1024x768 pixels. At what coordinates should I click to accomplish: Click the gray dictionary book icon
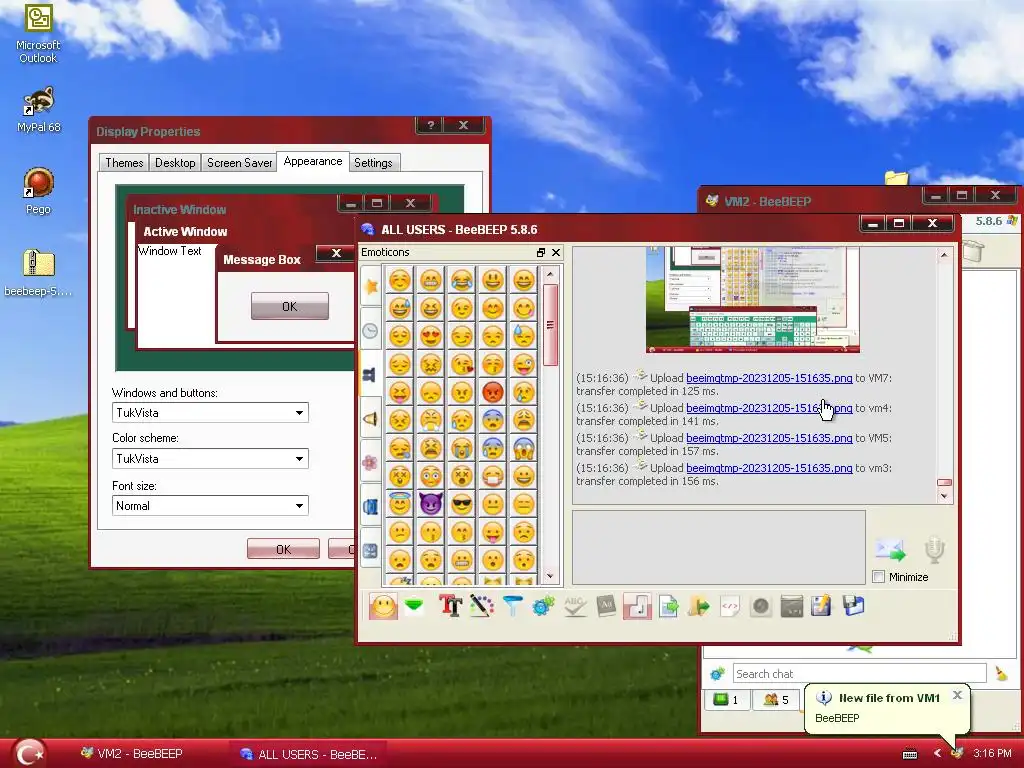coord(606,607)
